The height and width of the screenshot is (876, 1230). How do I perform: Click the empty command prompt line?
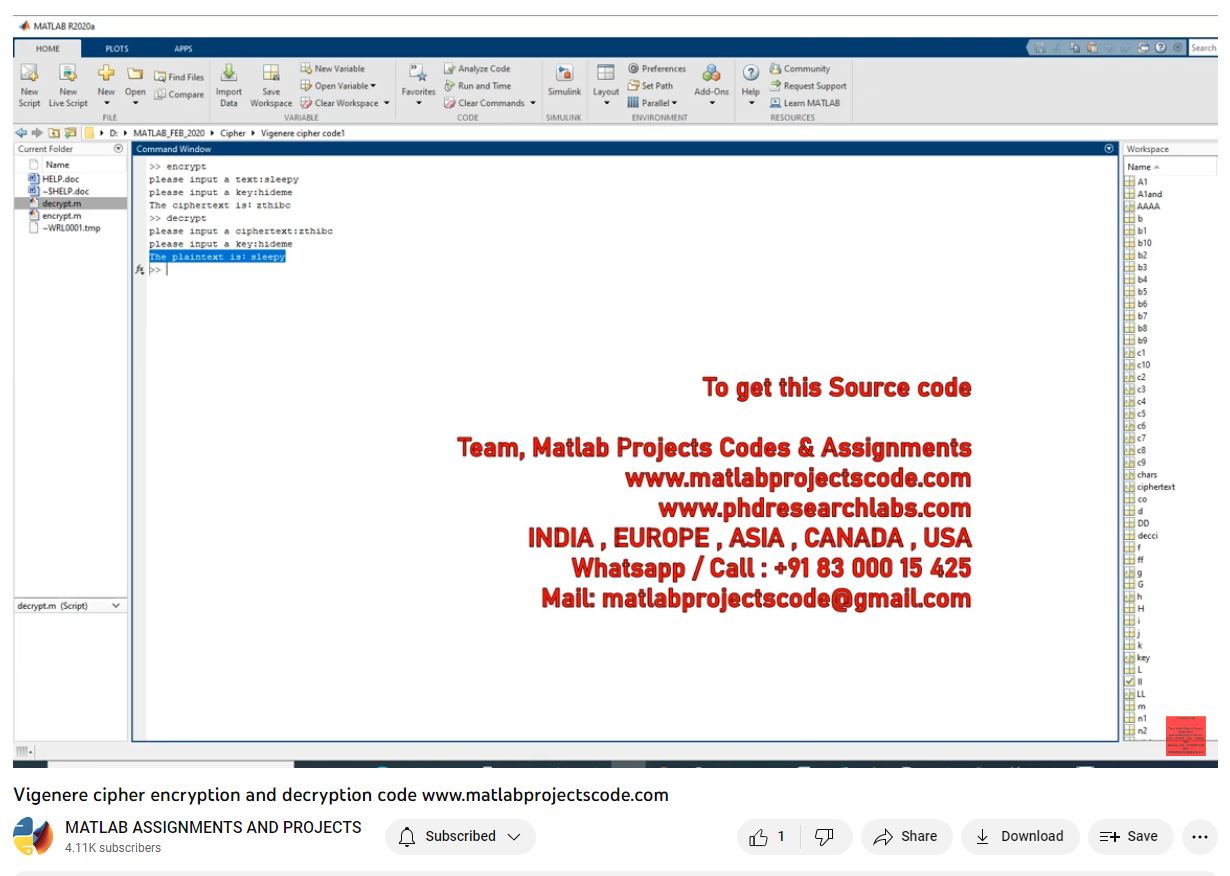coord(630,270)
